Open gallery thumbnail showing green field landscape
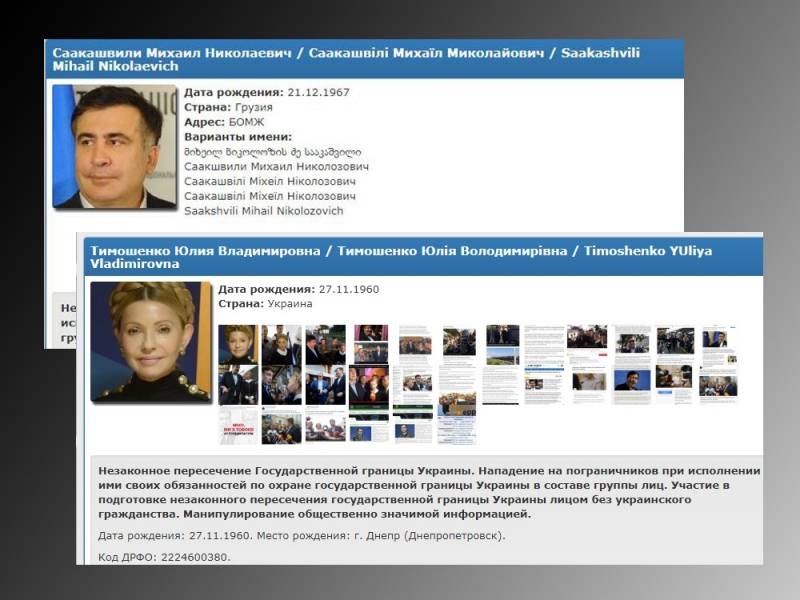800x600 pixels. [x=503, y=356]
